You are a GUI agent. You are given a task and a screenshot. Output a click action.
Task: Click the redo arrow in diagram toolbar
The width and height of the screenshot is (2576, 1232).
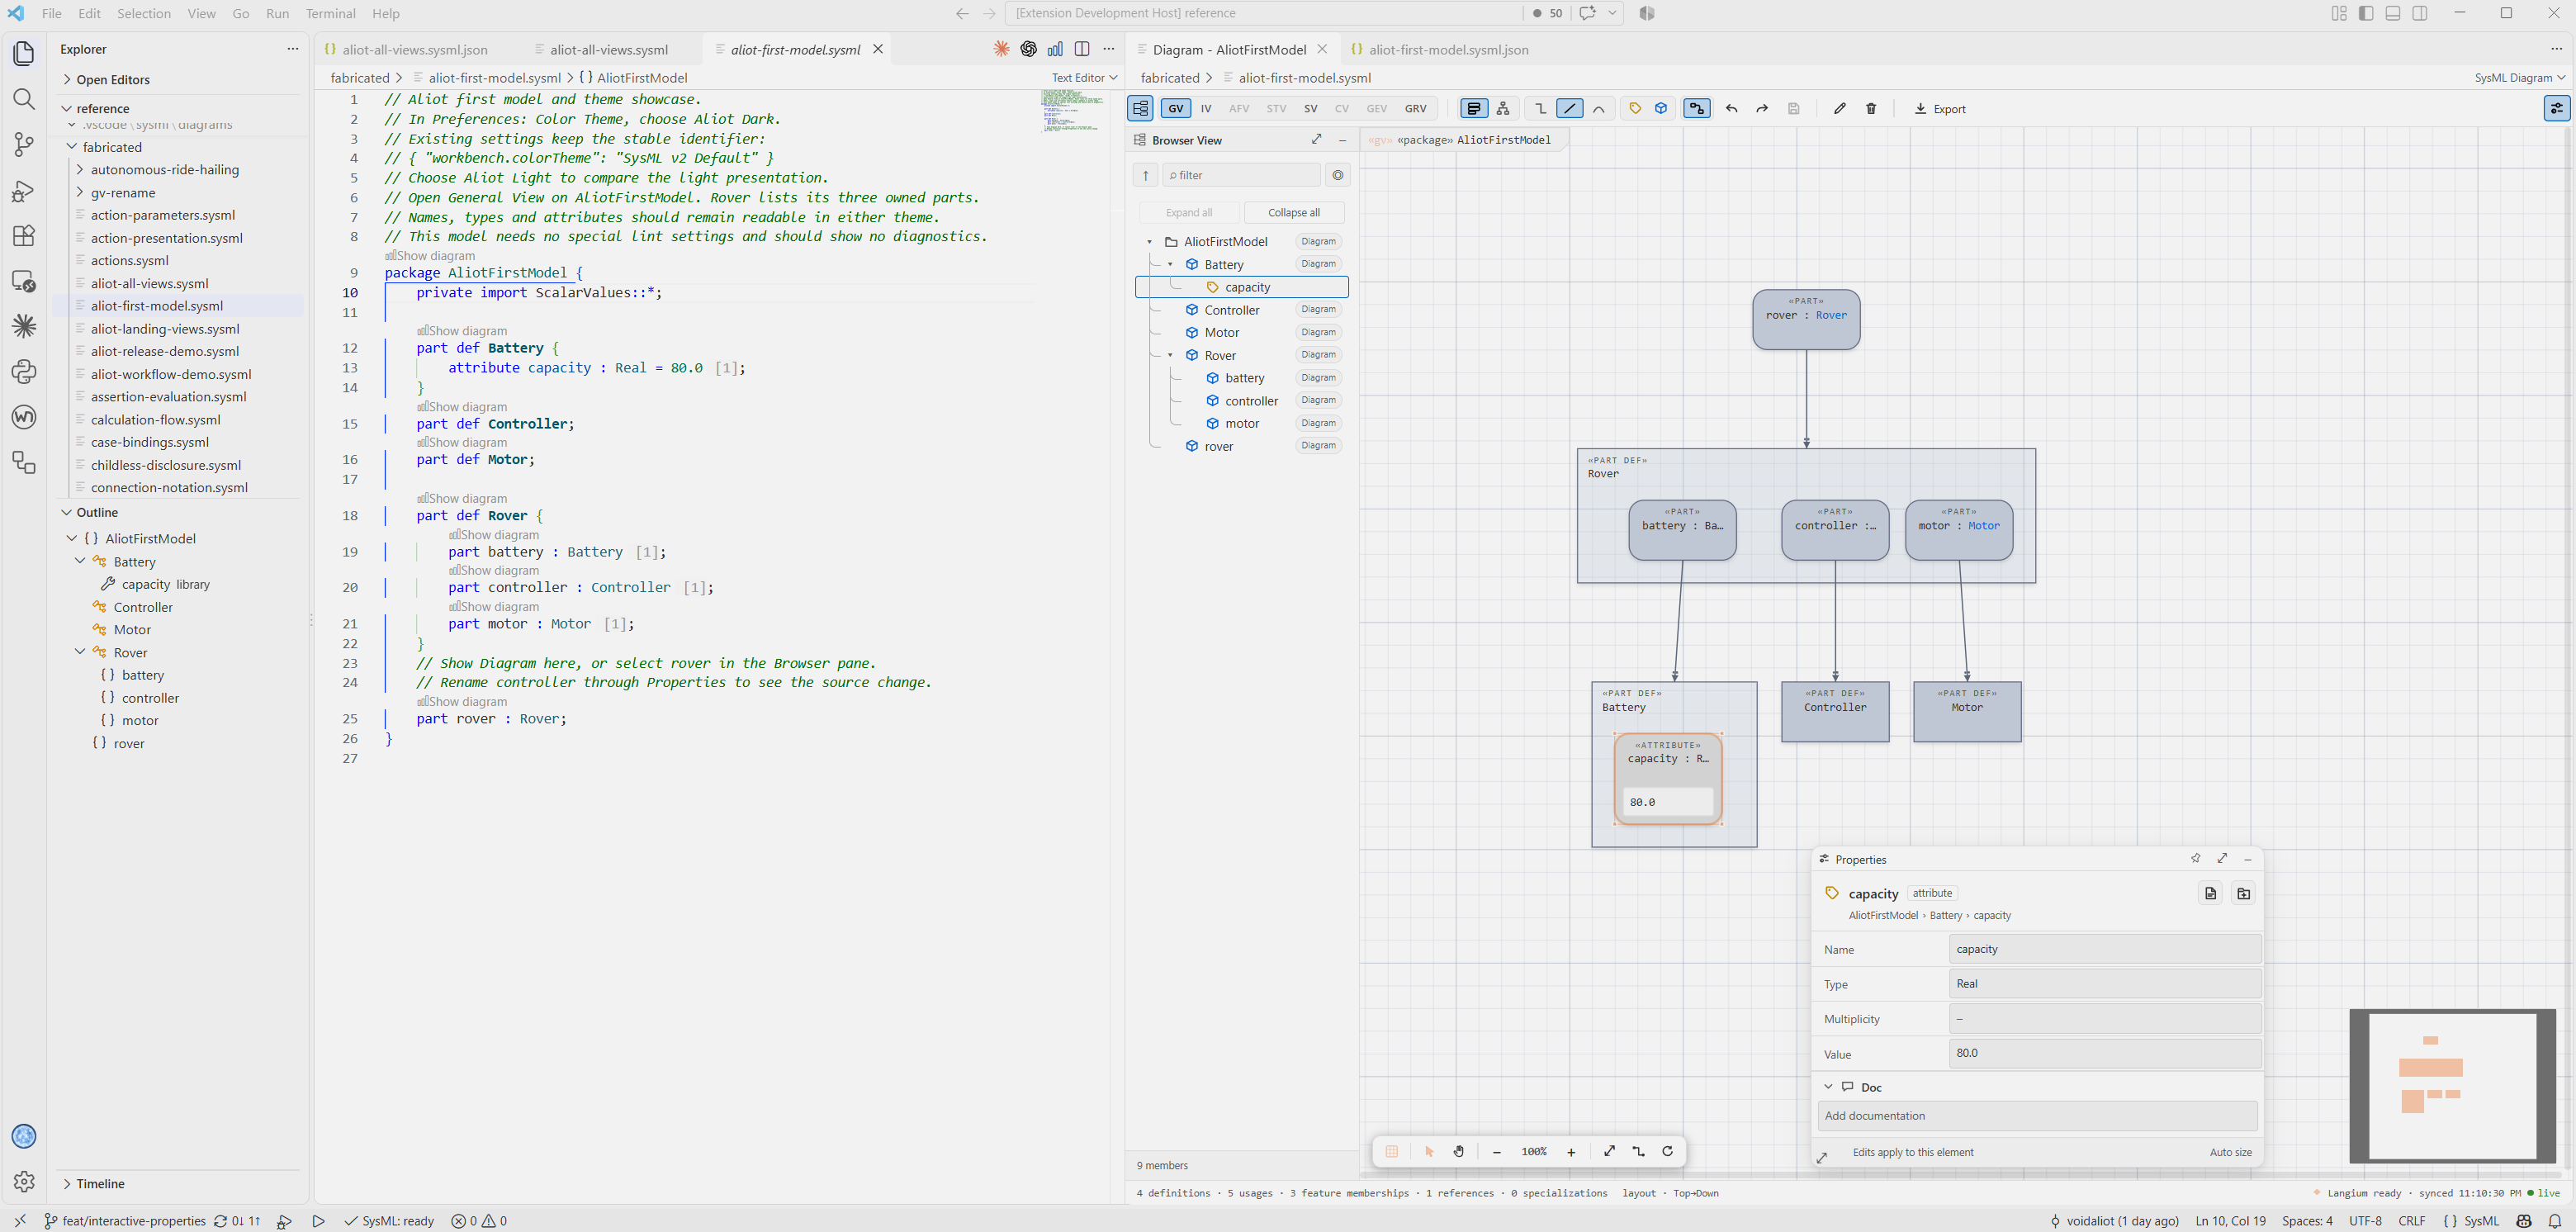[1762, 109]
